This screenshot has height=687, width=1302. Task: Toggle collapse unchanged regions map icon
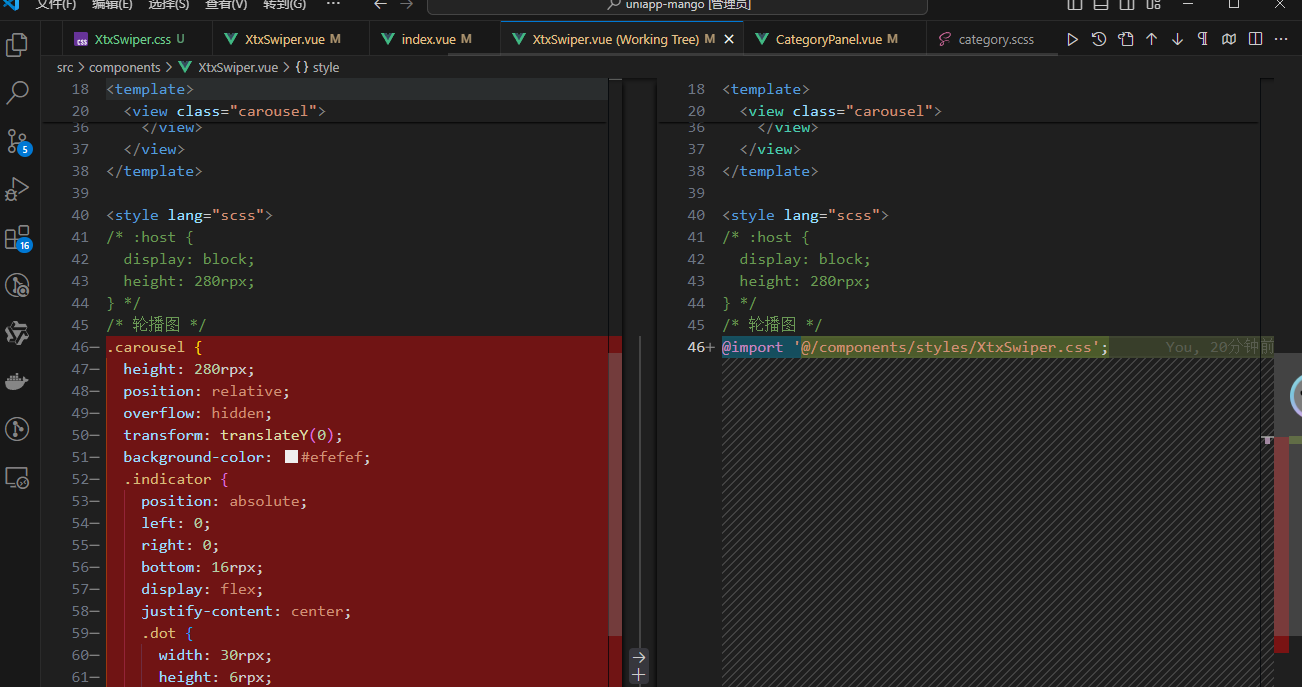coord(1229,40)
